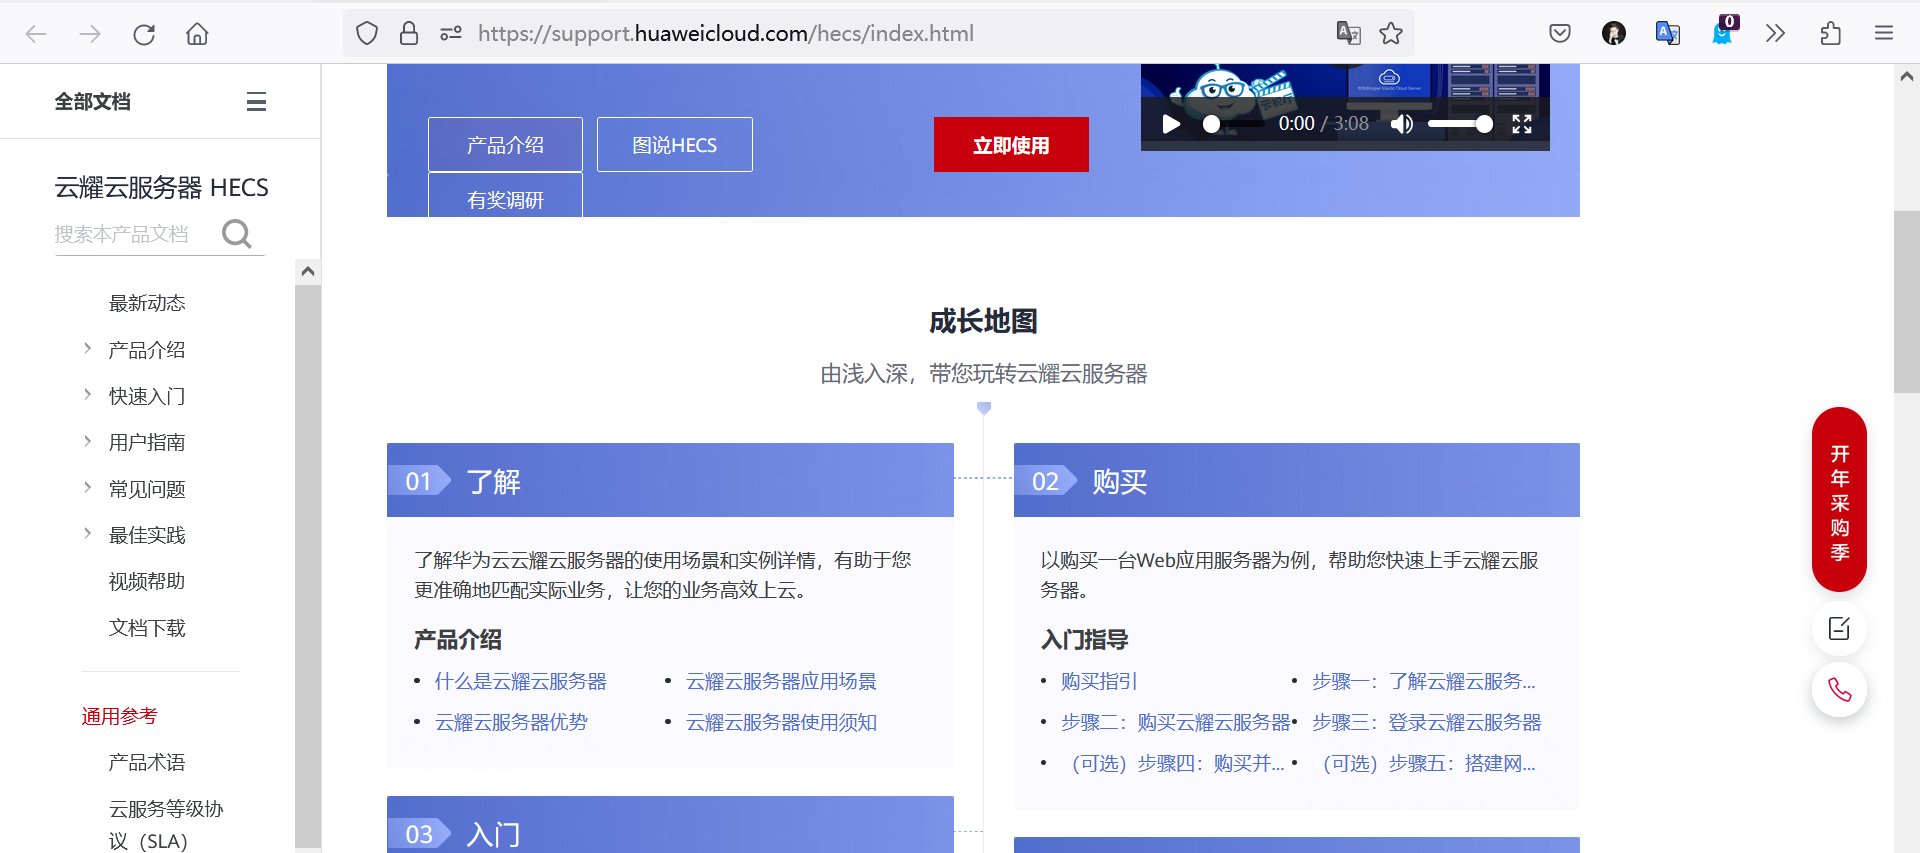Click the 全部文档 heading
The height and width of the screenshot is (853, 1920).
pyautogui.click(x=93, y=102)
